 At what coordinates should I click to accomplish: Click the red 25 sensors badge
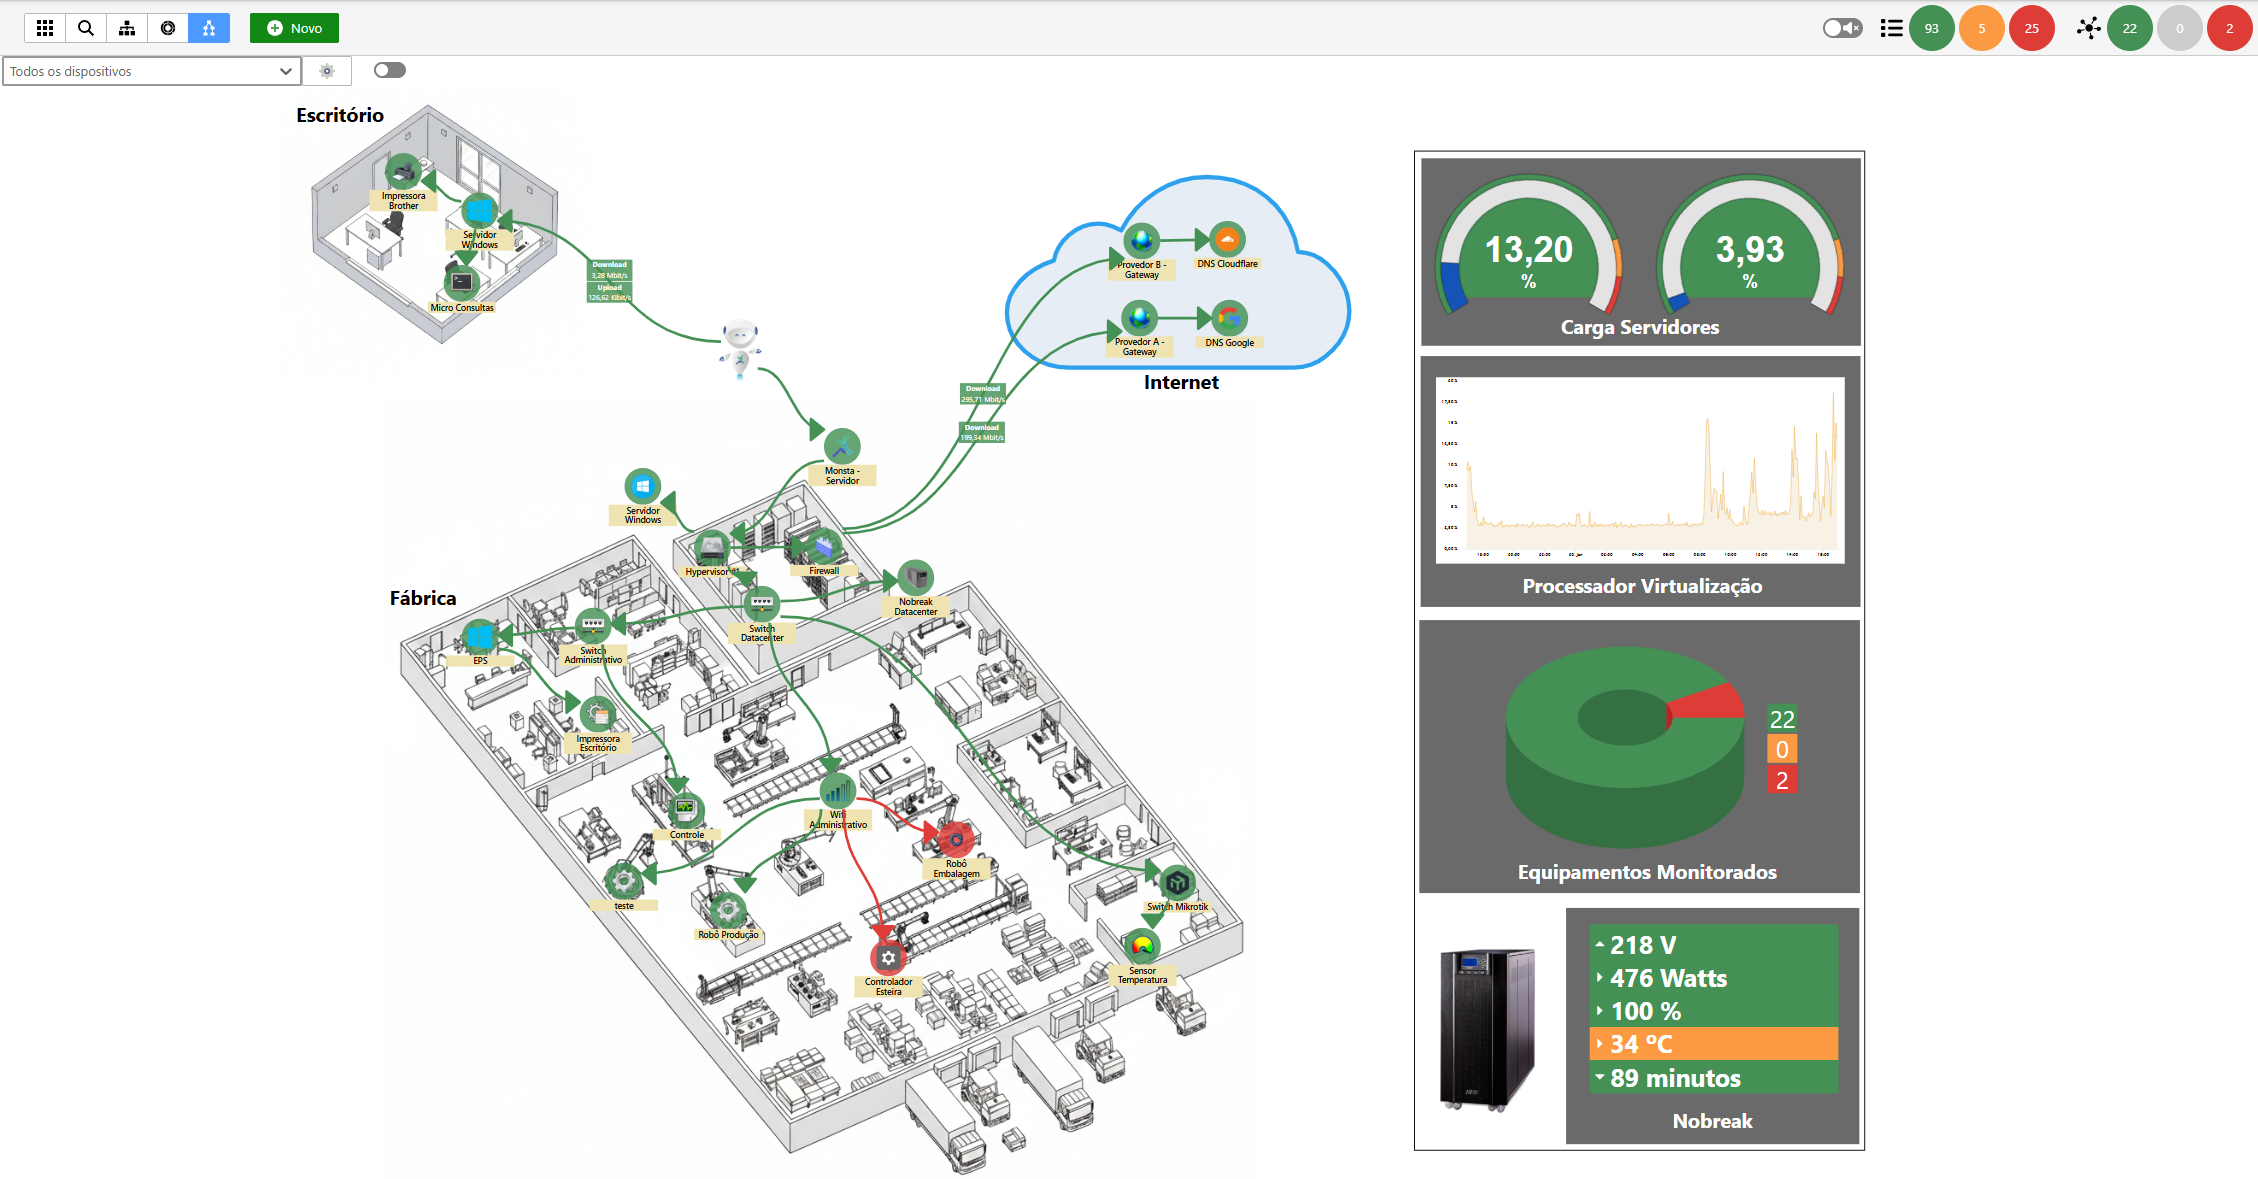pos(2031,28)
